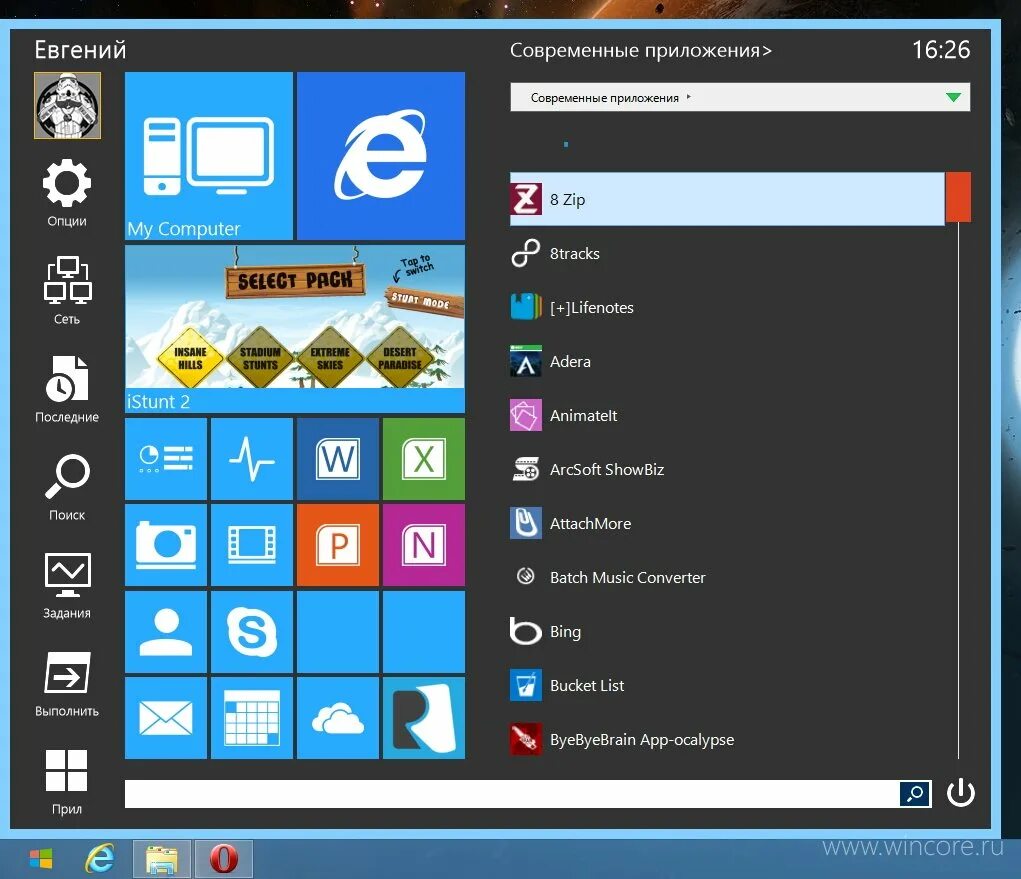Open the Выполнить run icon

67,673
